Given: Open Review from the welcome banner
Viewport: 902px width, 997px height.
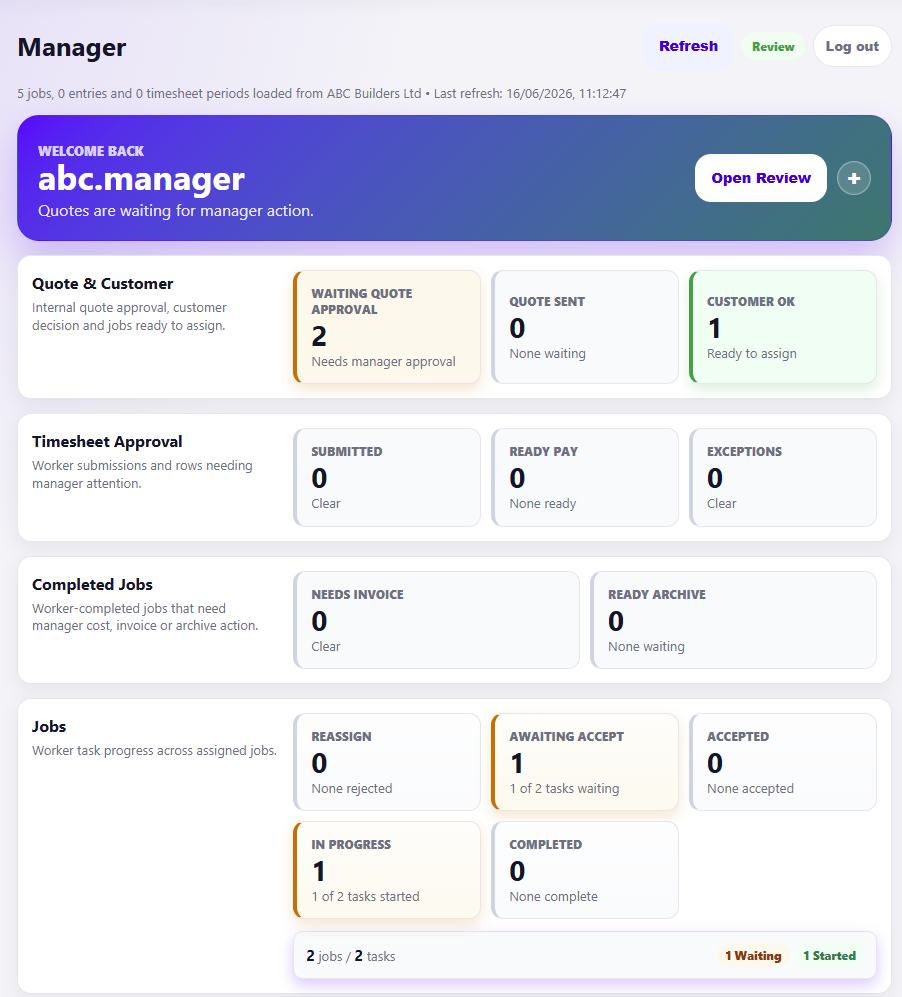Looking at the screenshot, I should pos(761,178).
